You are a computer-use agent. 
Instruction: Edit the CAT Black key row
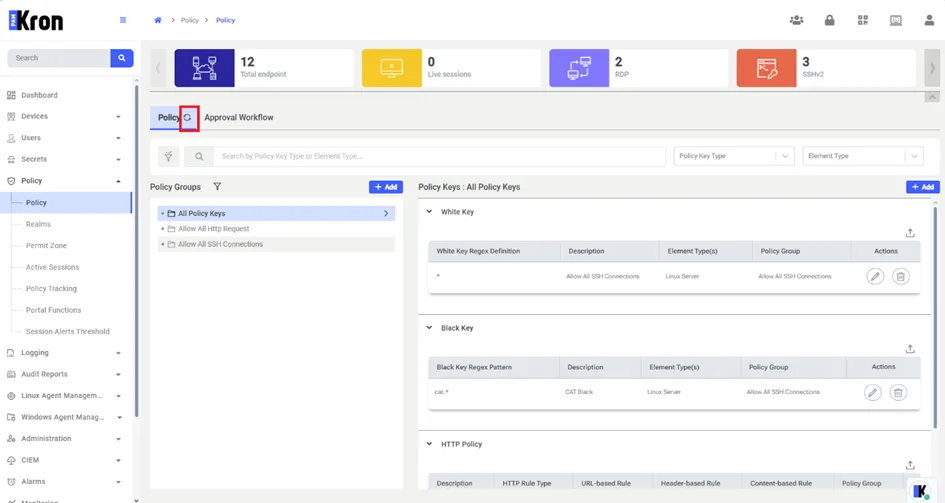(x=873, y=393)
